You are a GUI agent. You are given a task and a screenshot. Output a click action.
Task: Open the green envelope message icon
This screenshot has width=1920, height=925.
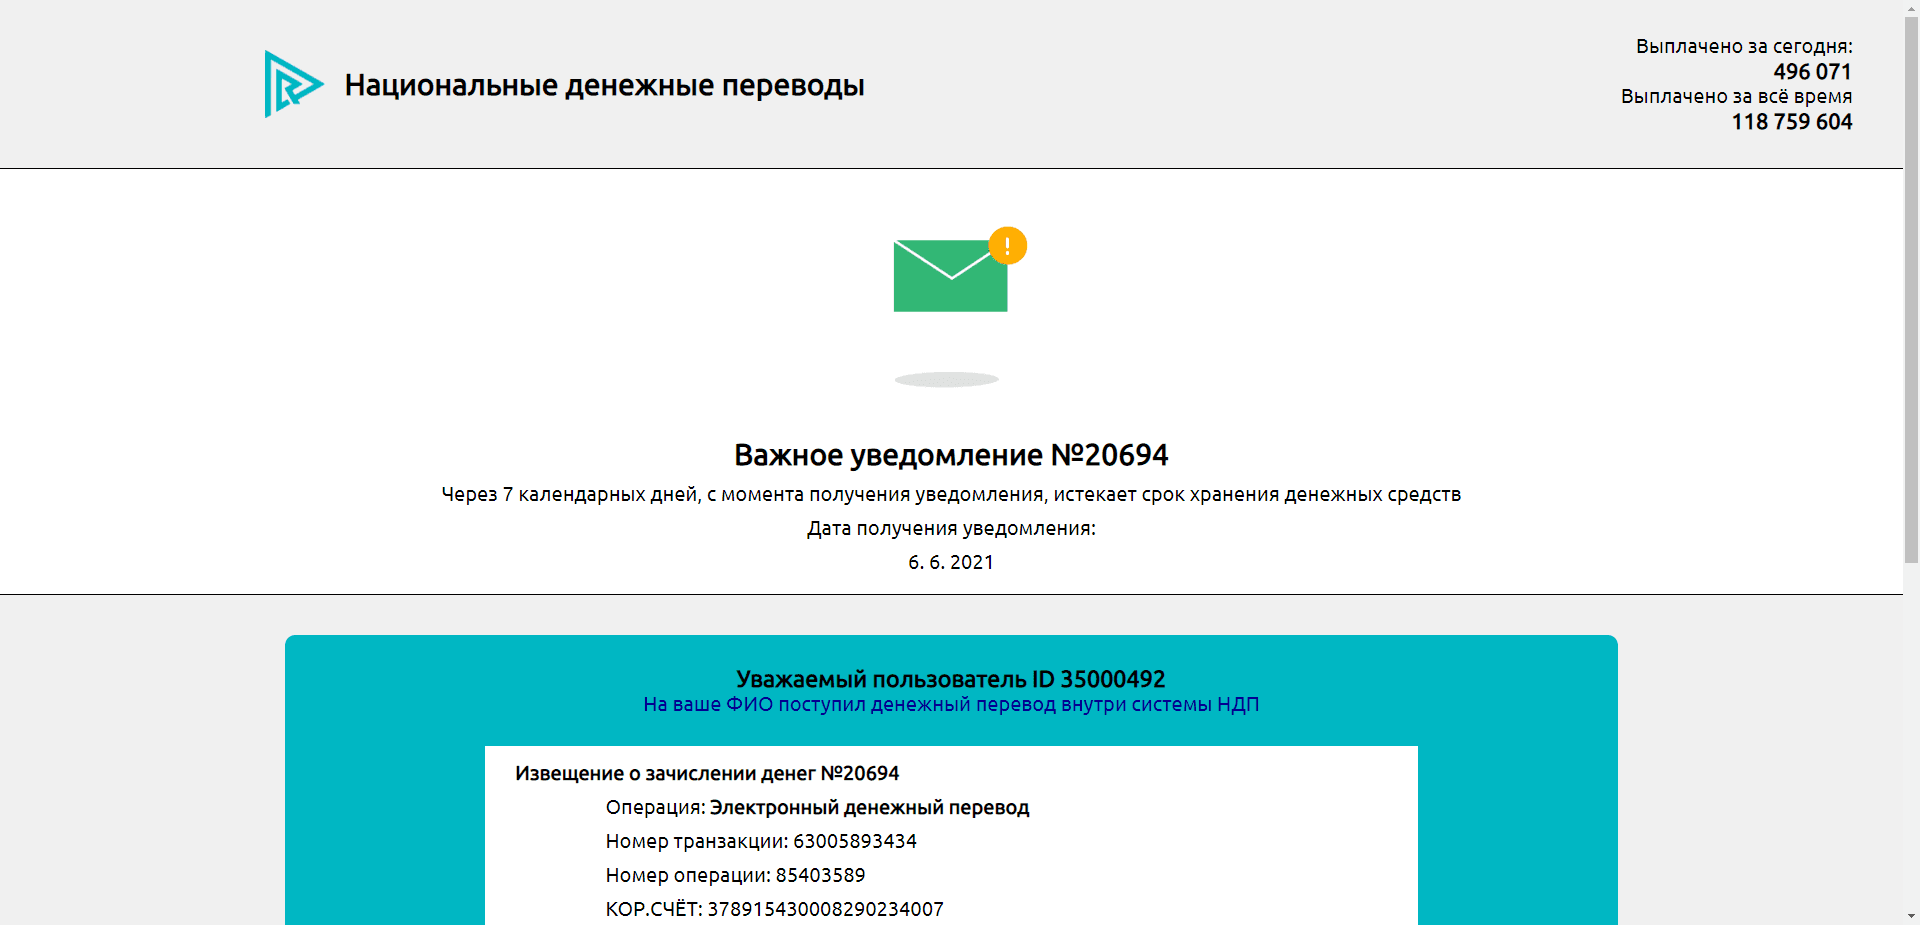coord(950,278)
